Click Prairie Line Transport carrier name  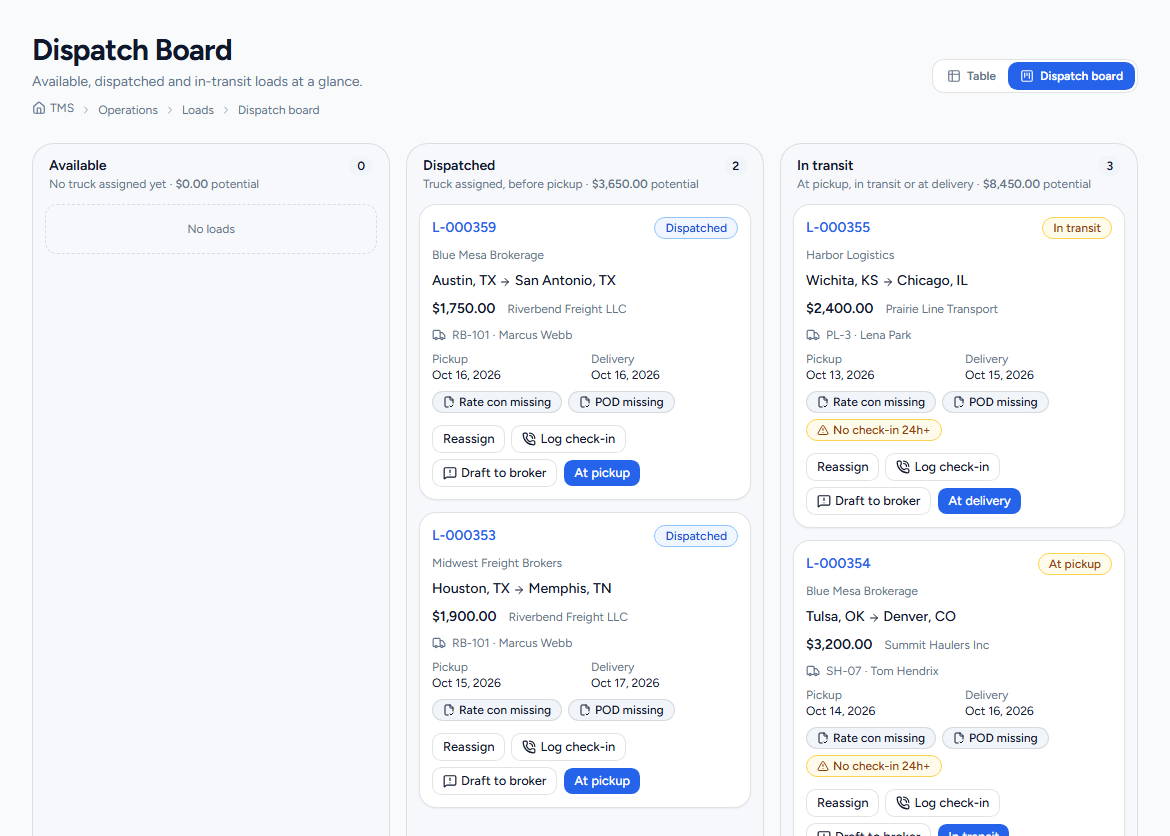942,309
